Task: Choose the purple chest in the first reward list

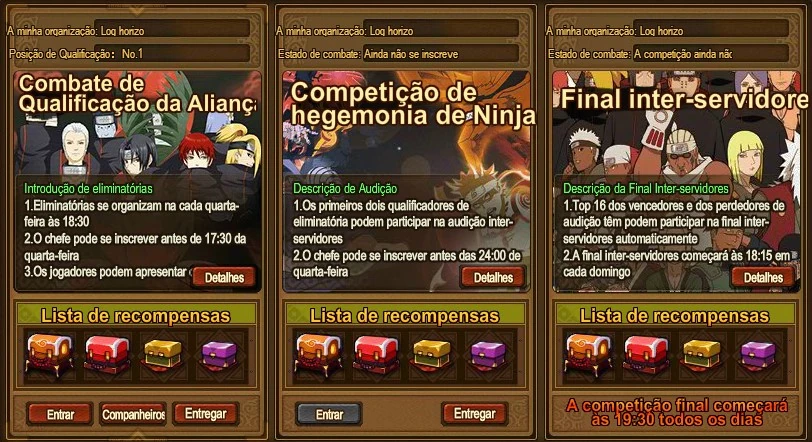Action: [219, 356]
